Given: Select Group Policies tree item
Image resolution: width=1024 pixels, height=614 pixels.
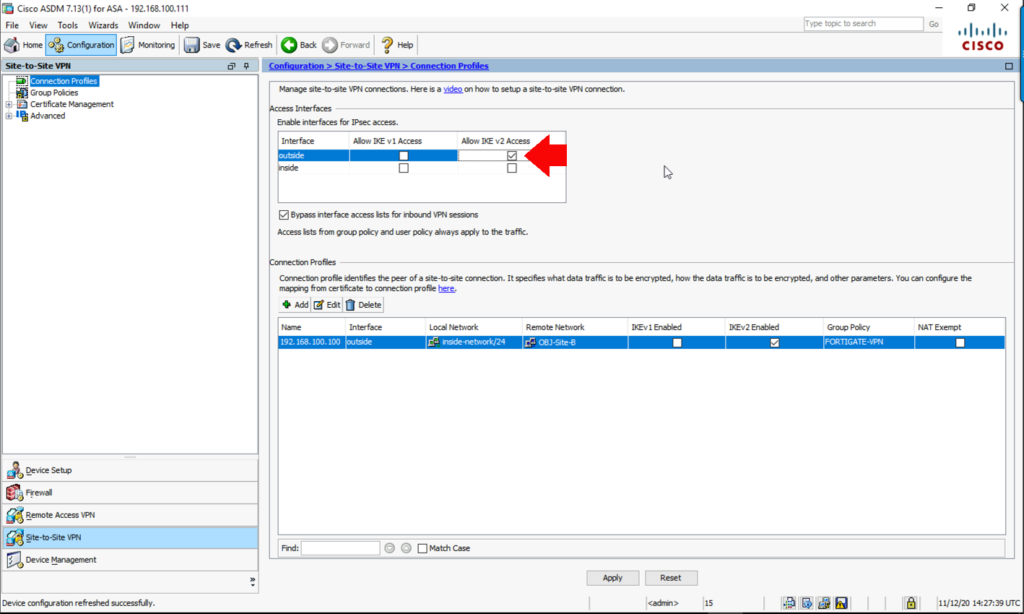Looking at the screenshot, I should 54,93.
